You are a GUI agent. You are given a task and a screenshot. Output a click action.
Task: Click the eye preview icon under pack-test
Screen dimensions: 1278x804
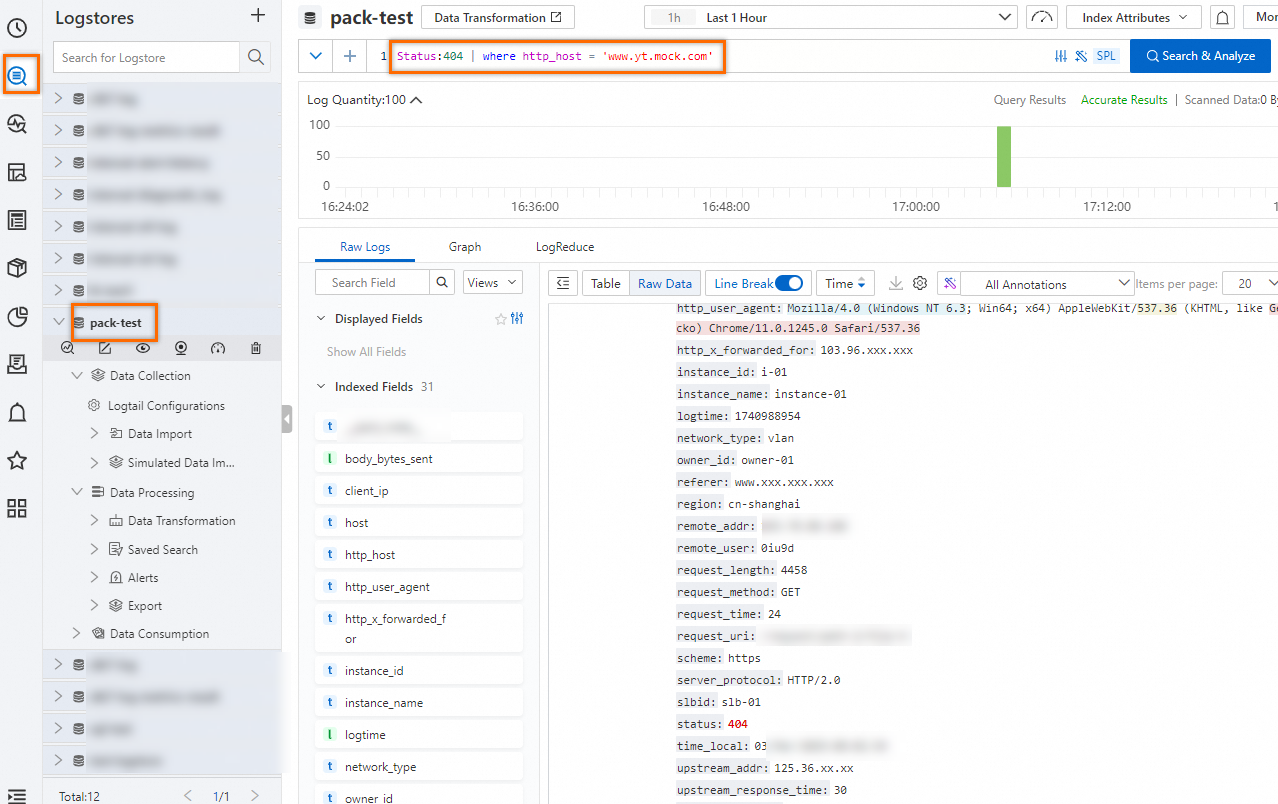[143, 348]
